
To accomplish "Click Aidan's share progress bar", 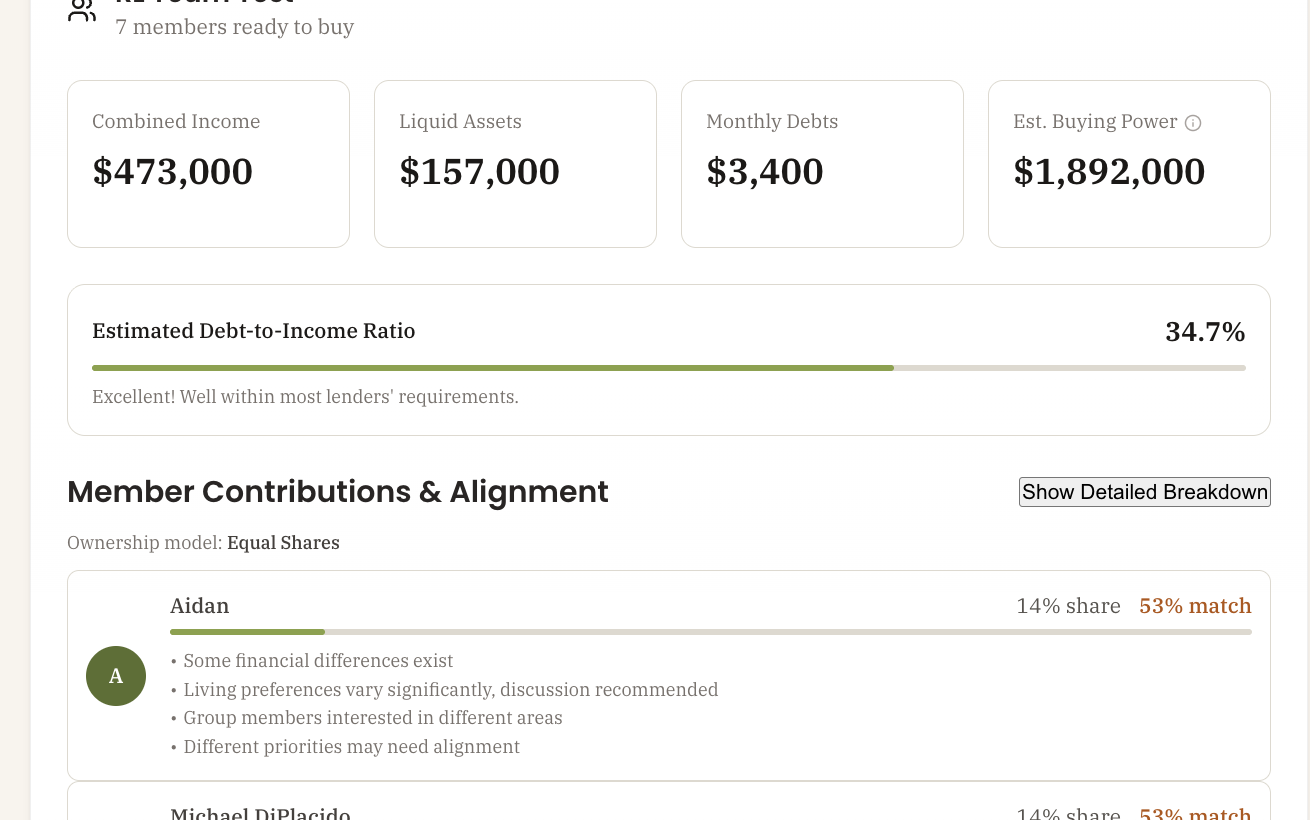I will pos(711,632).
